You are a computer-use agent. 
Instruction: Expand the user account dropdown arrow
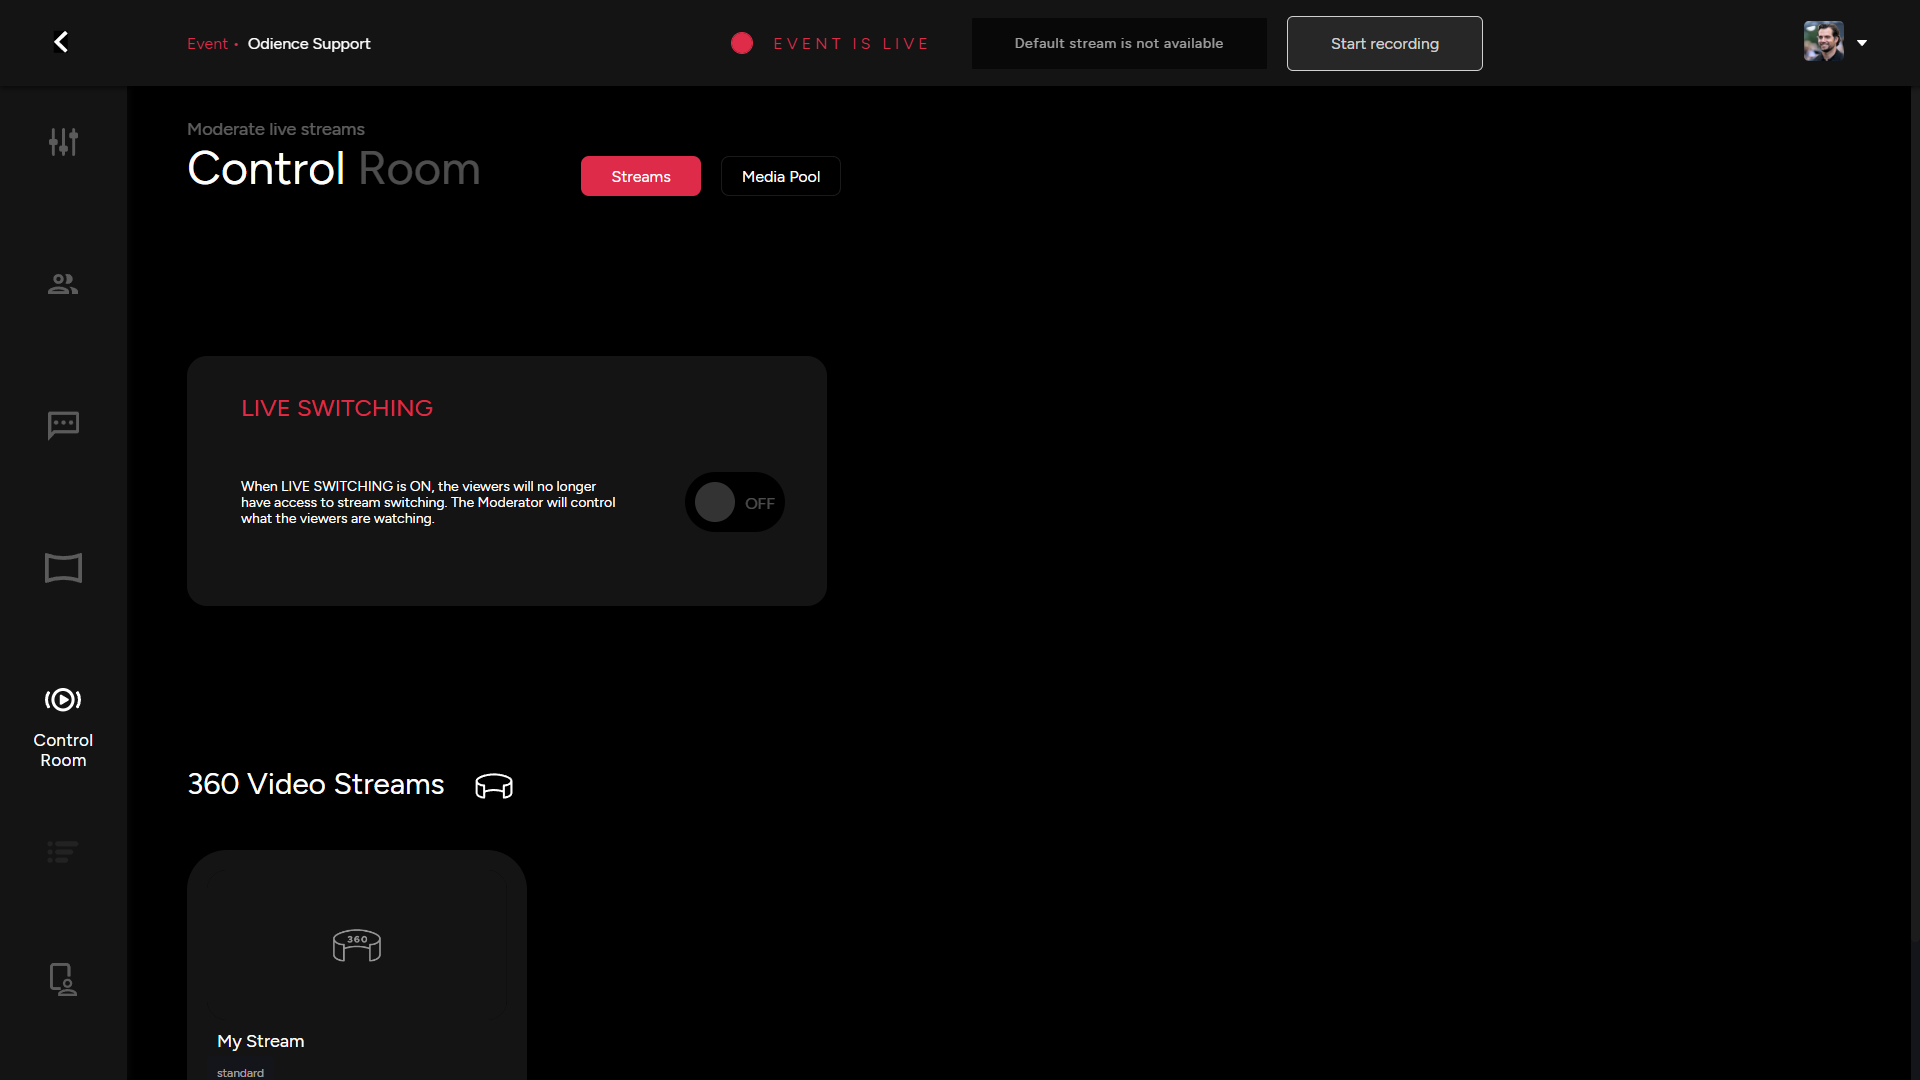1862,43
